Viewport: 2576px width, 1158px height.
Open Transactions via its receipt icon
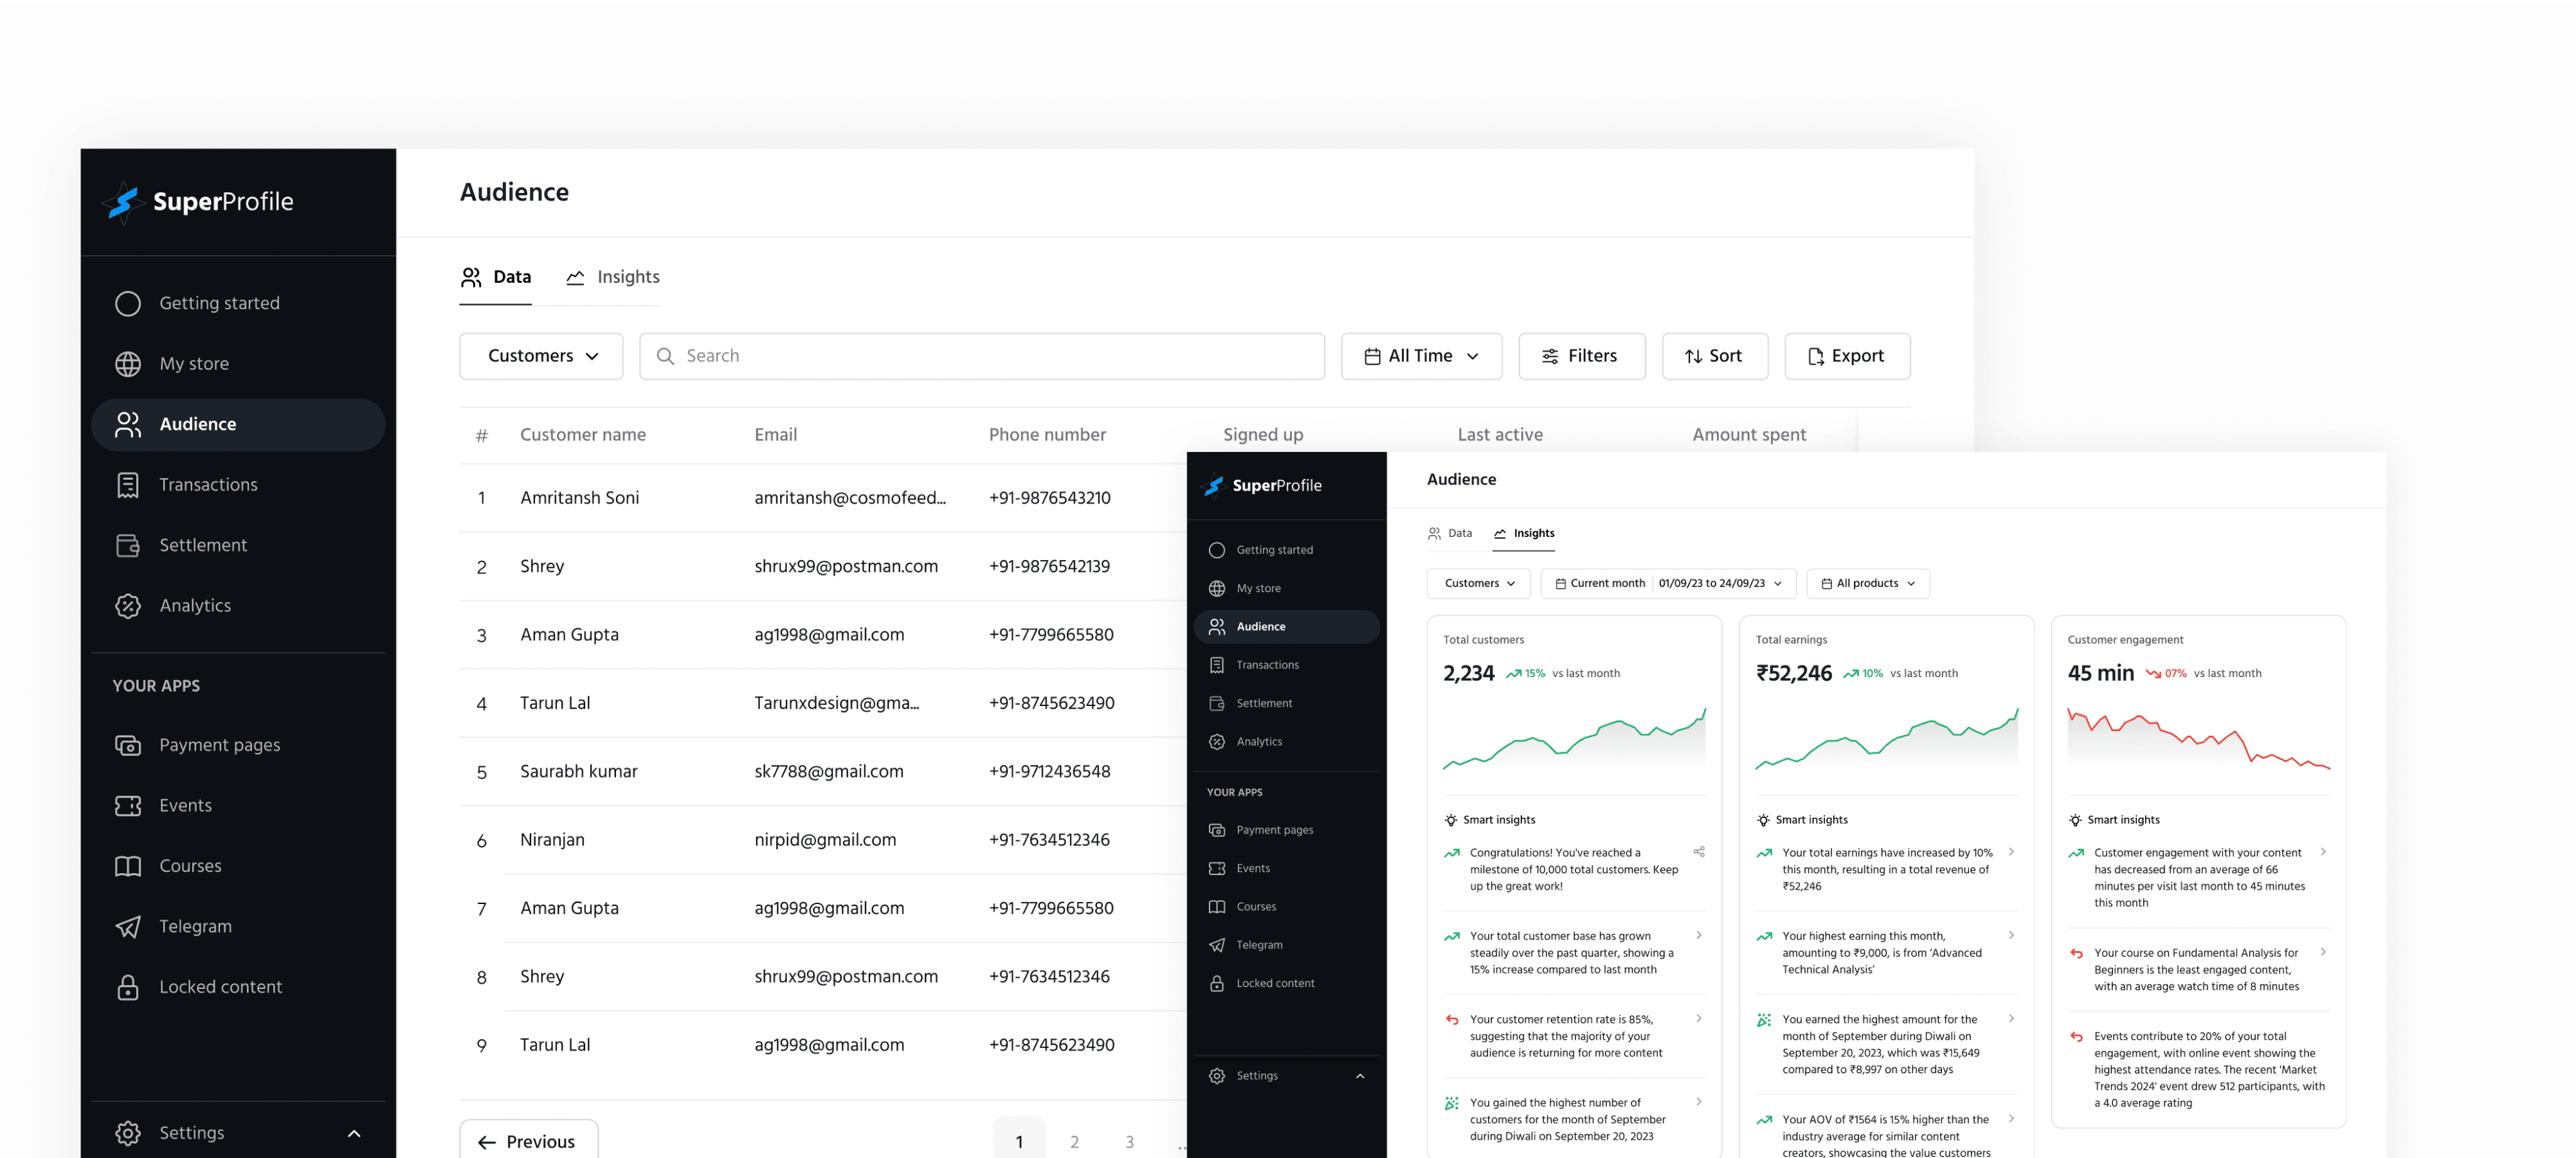tap(128, 485)
